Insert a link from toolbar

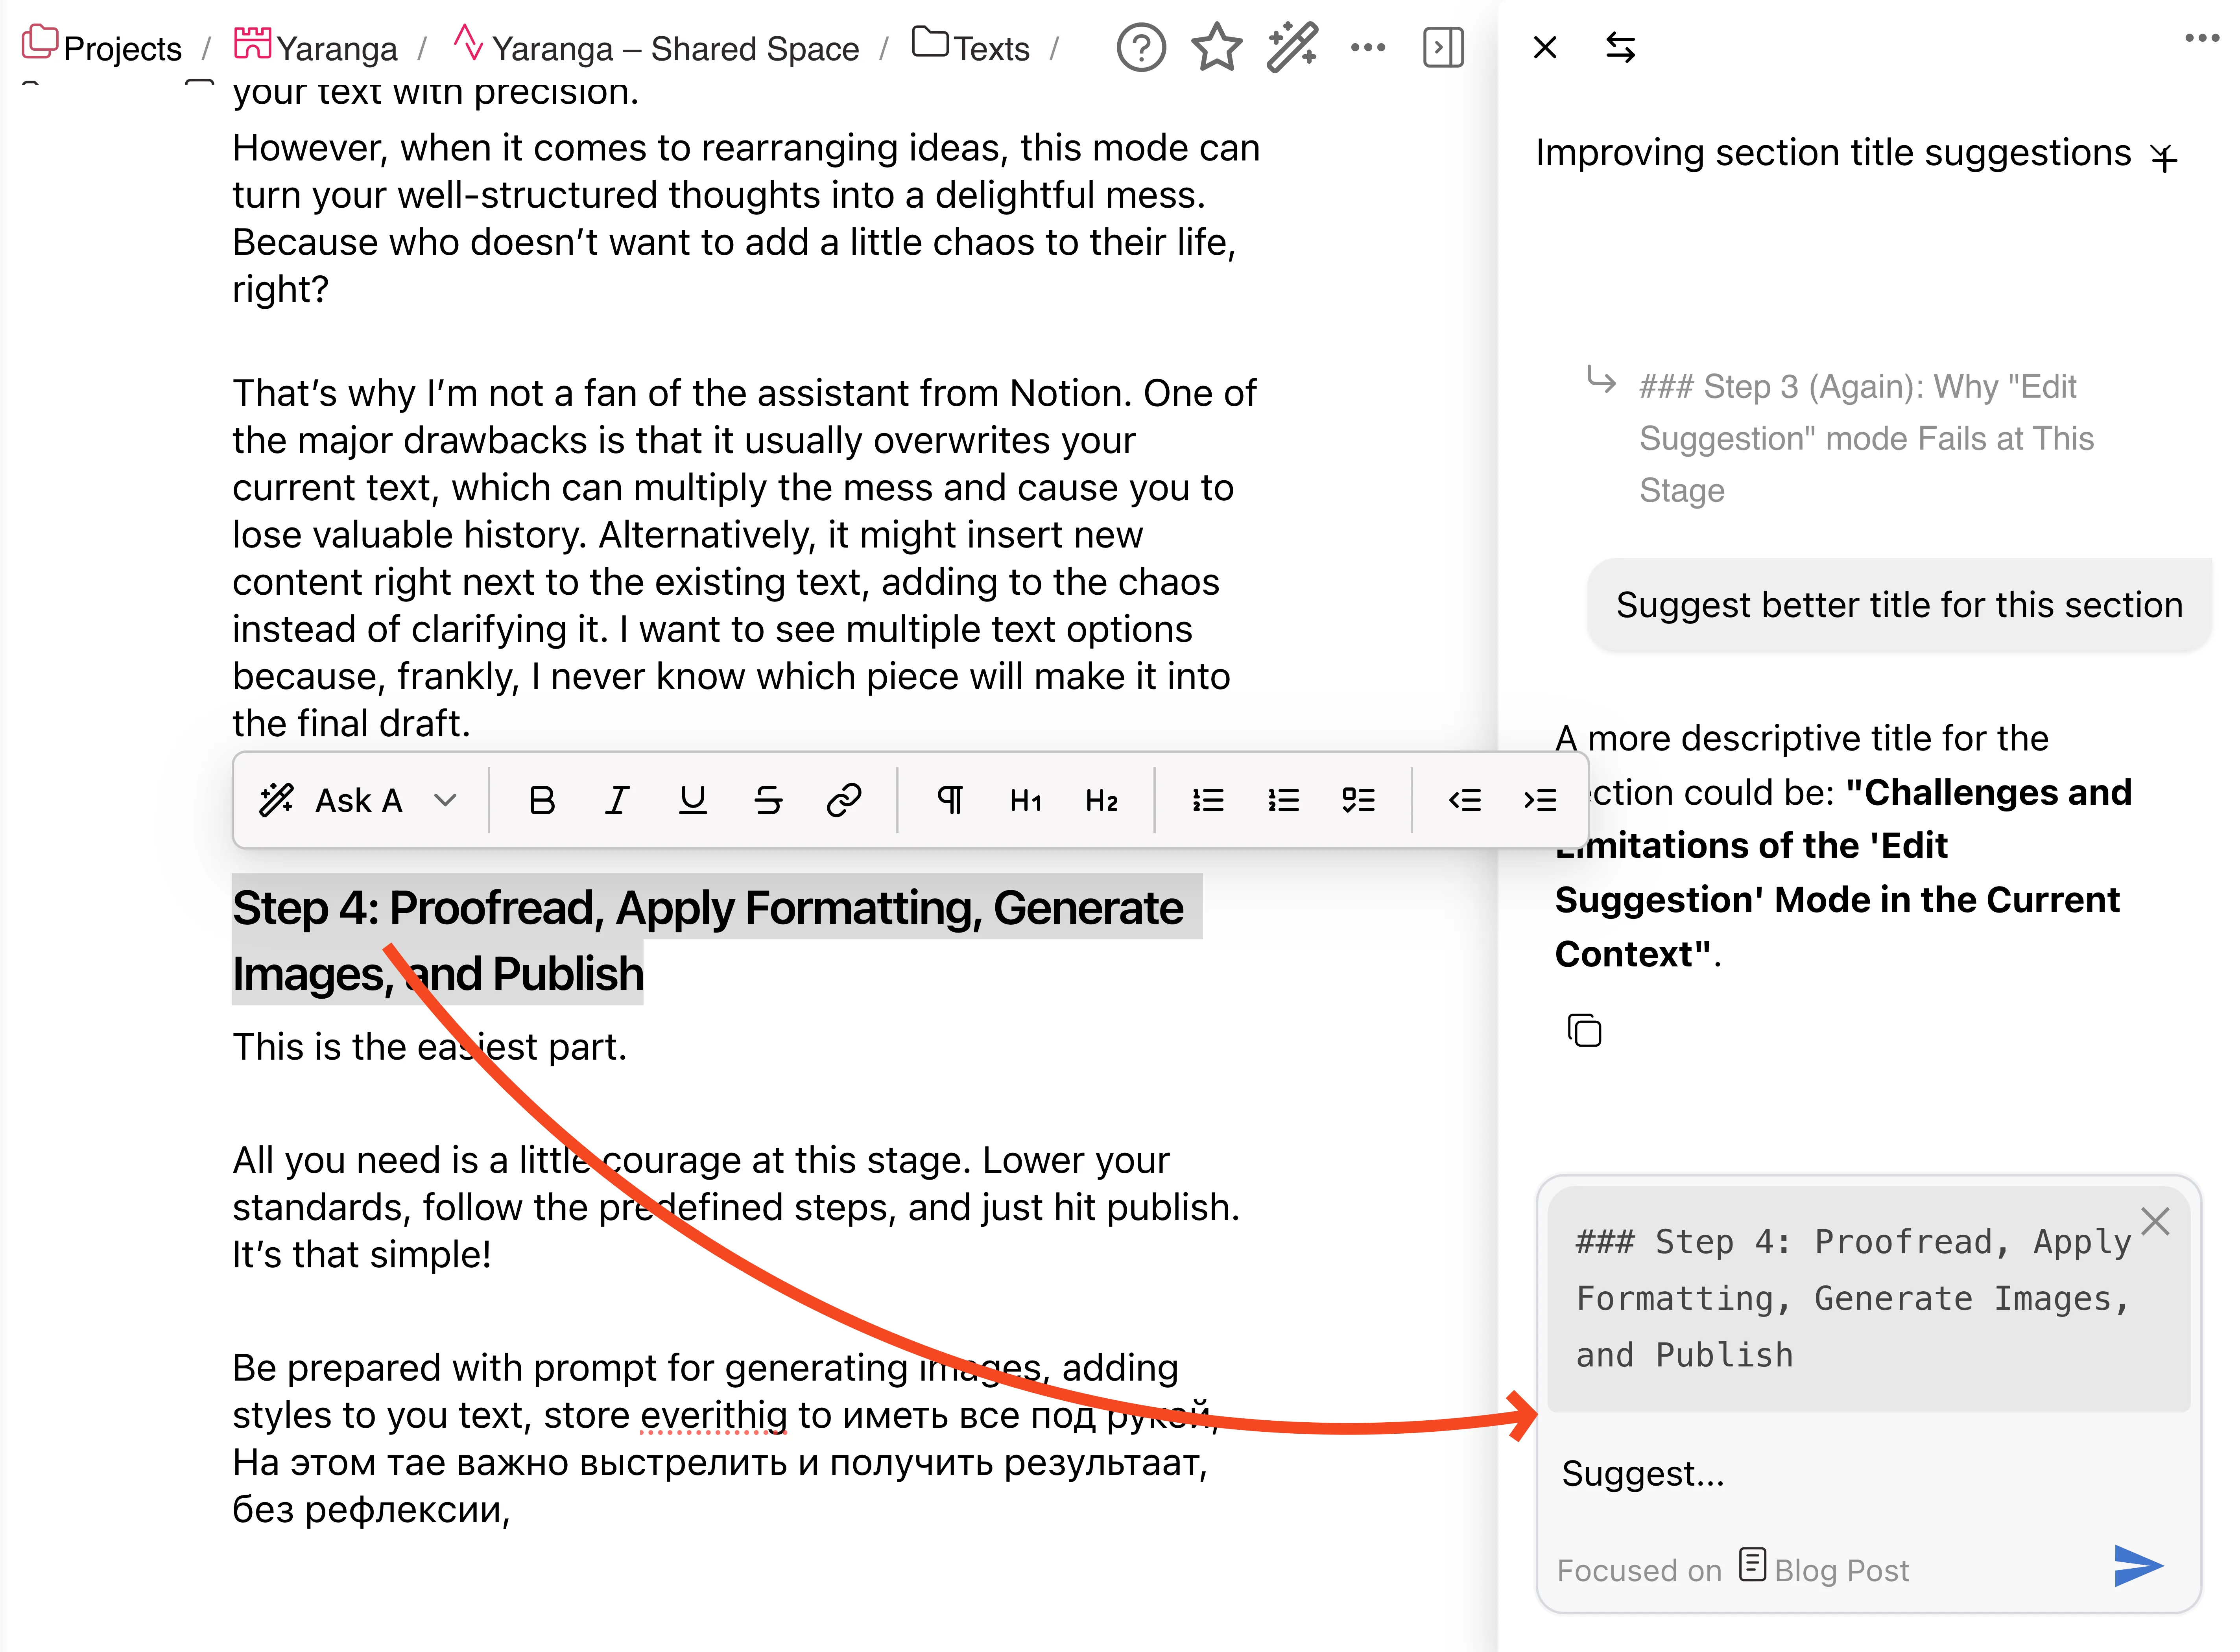tap(844, 800)
